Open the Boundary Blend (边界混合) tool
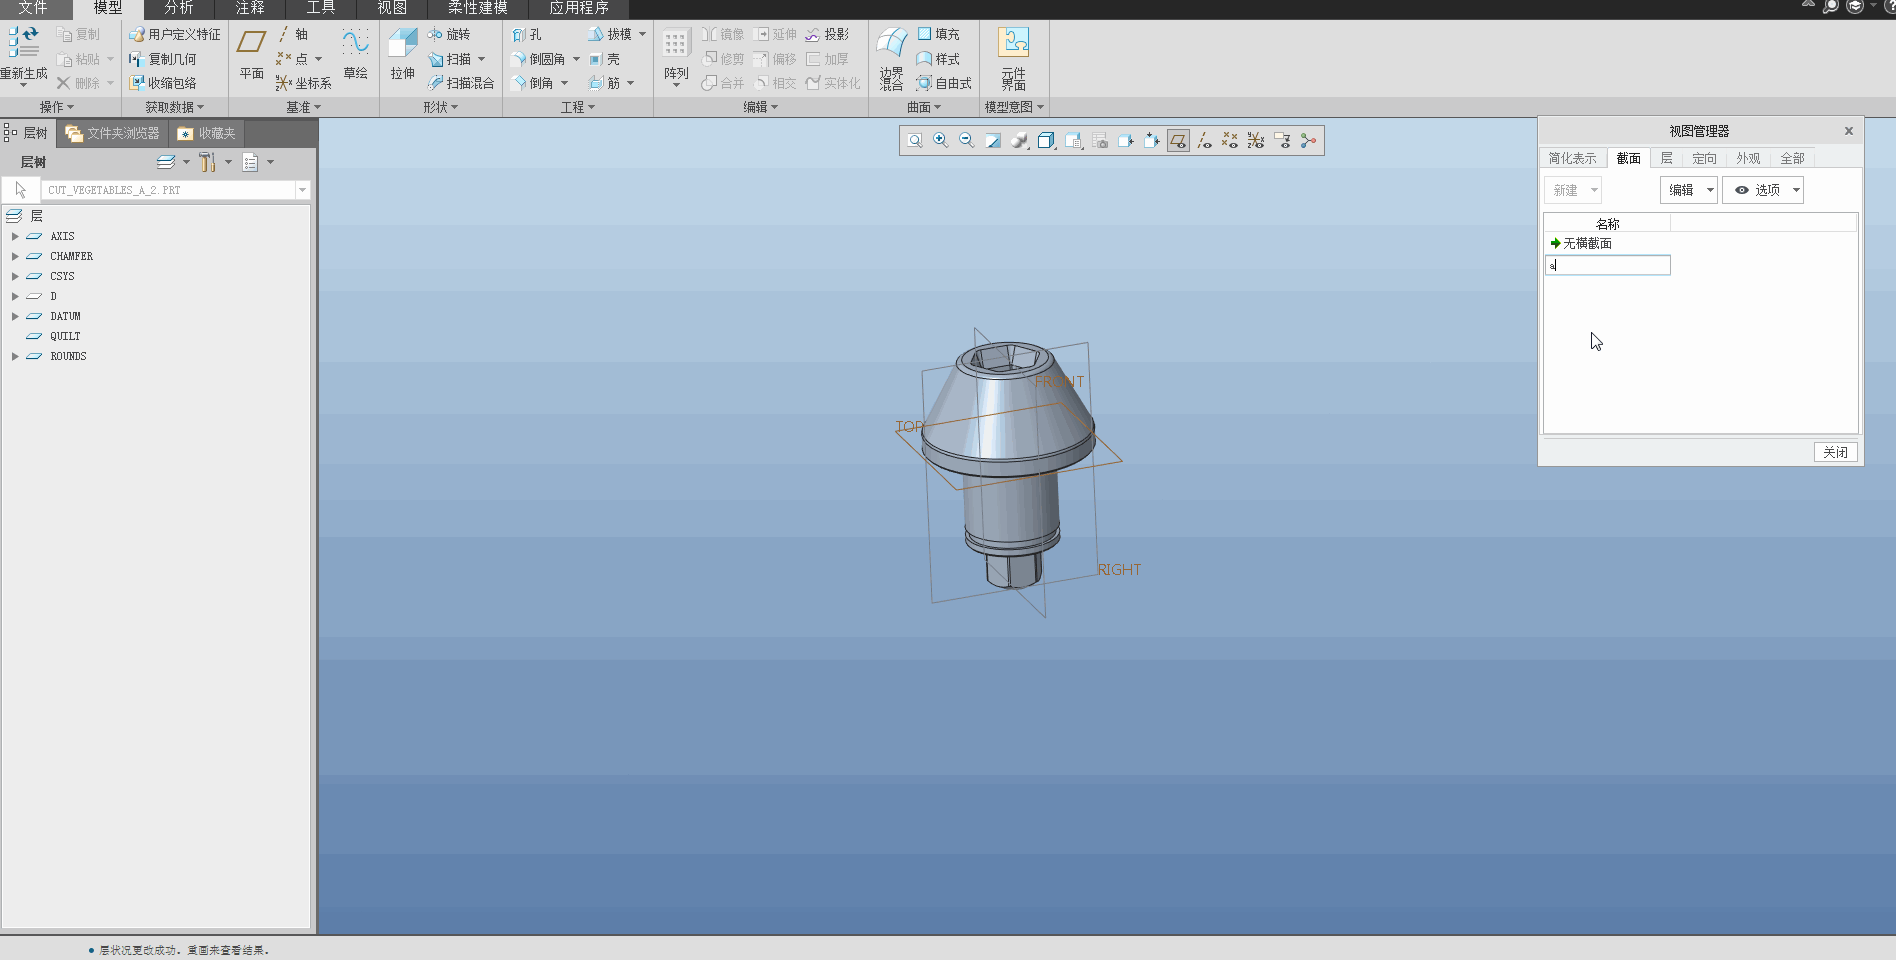 [891, 59]
